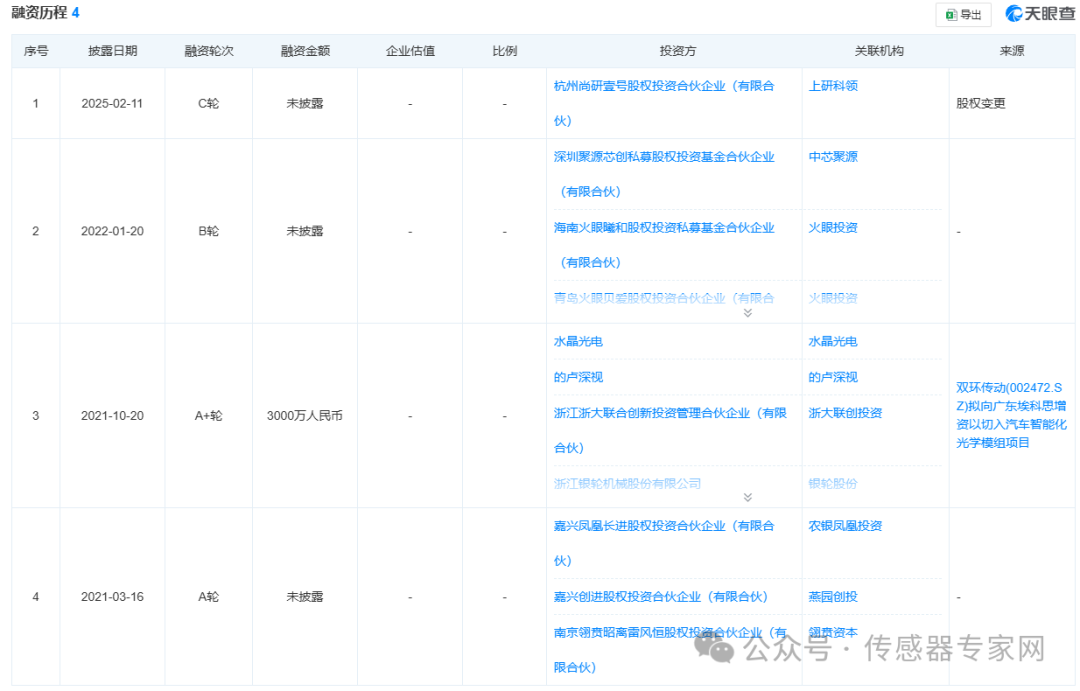Click the B轮 round cell

(x=209, y=231)
